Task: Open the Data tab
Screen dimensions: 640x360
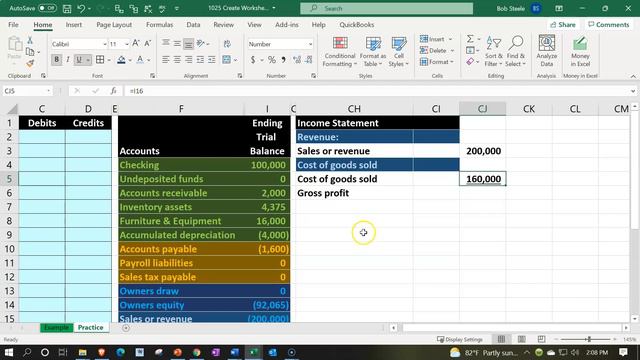Action: click(x=193, y=25)
